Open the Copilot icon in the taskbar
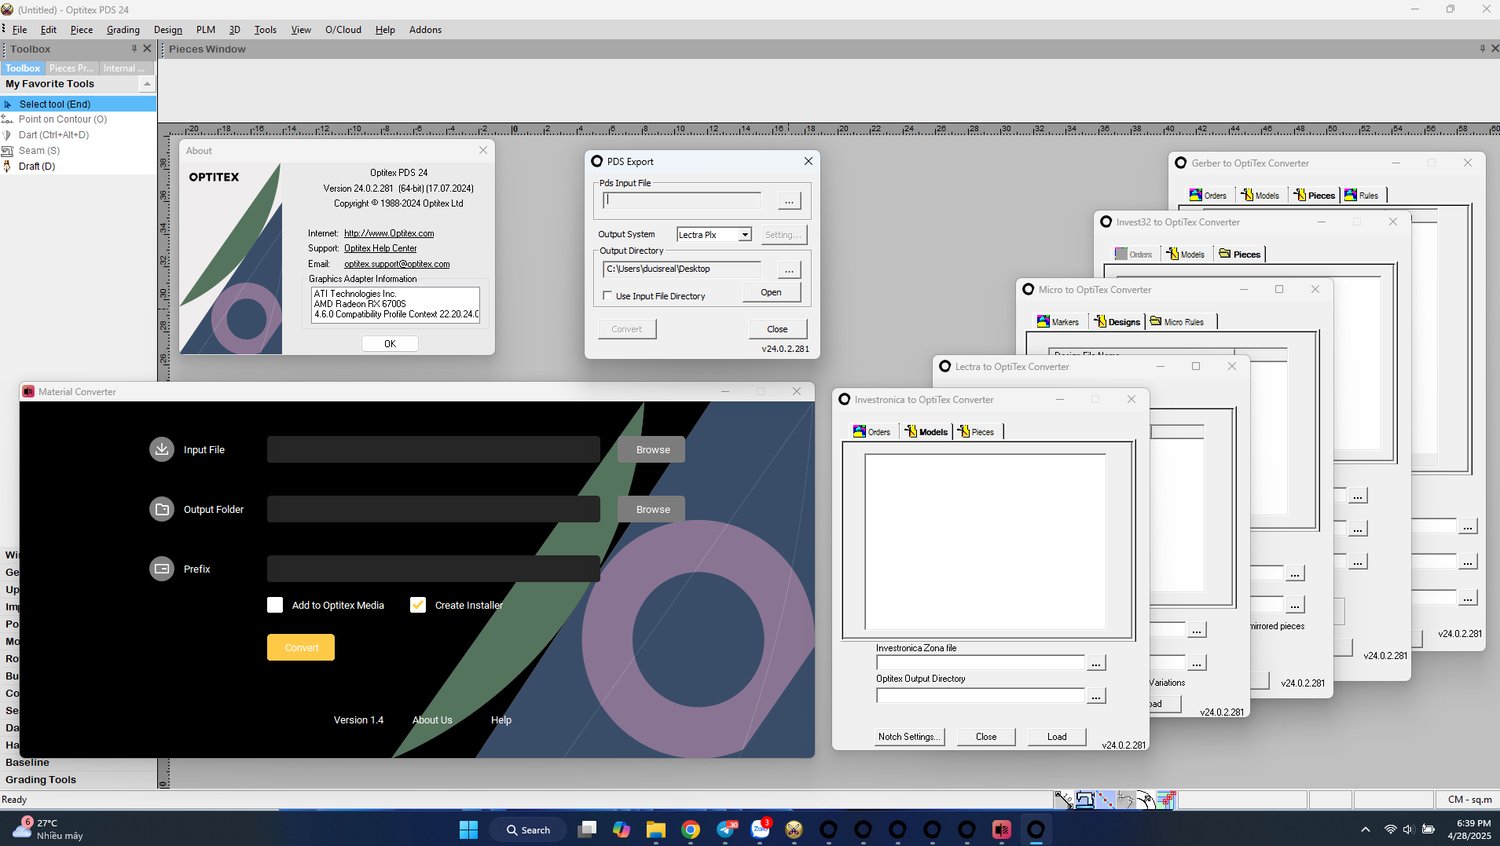This screenshot has height=846, width=1500. click(x=622, y=829)
